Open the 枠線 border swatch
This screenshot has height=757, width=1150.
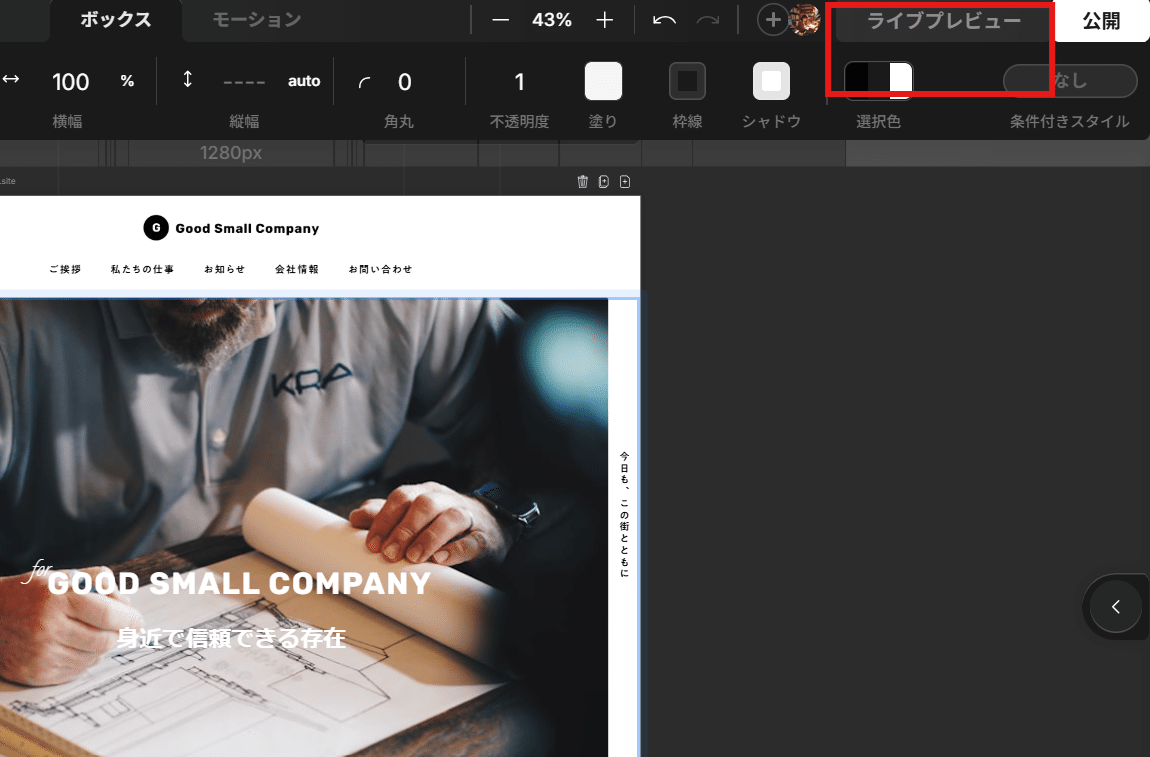[x=687, y=81]
